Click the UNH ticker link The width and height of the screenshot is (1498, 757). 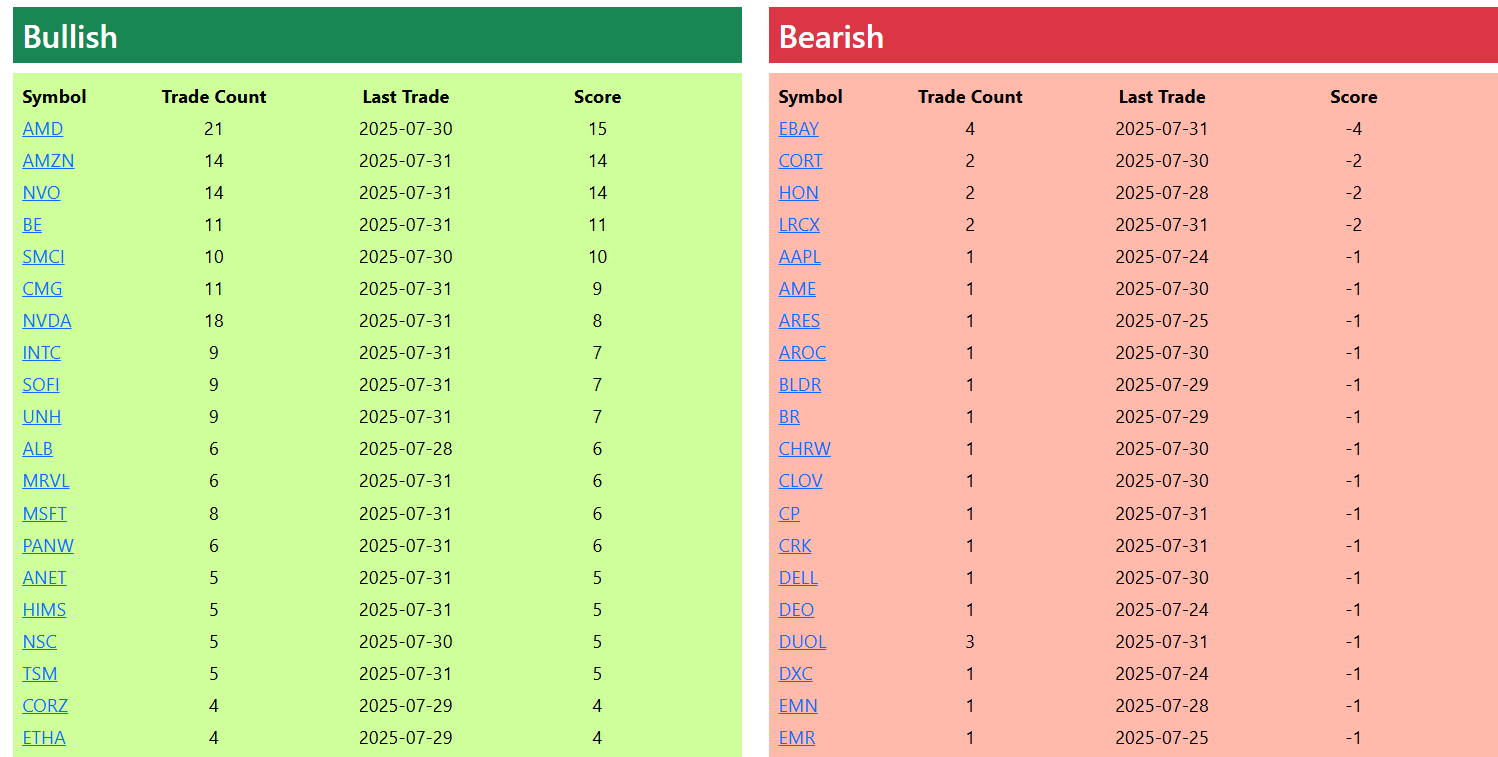click(x=42, y=417)
